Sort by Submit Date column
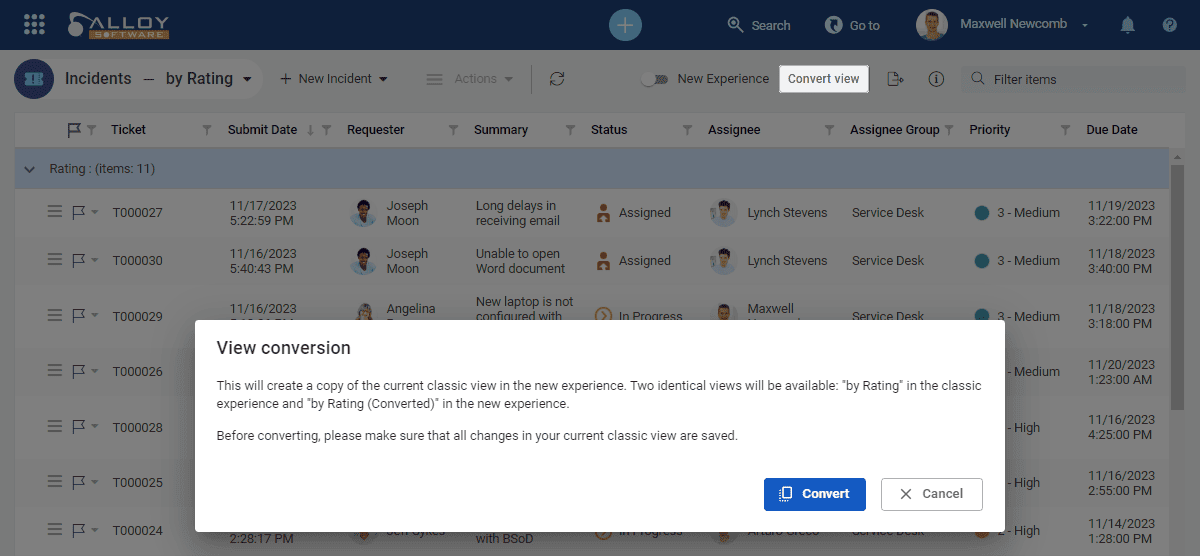1200x556 pixels. [x=262, y=130]
